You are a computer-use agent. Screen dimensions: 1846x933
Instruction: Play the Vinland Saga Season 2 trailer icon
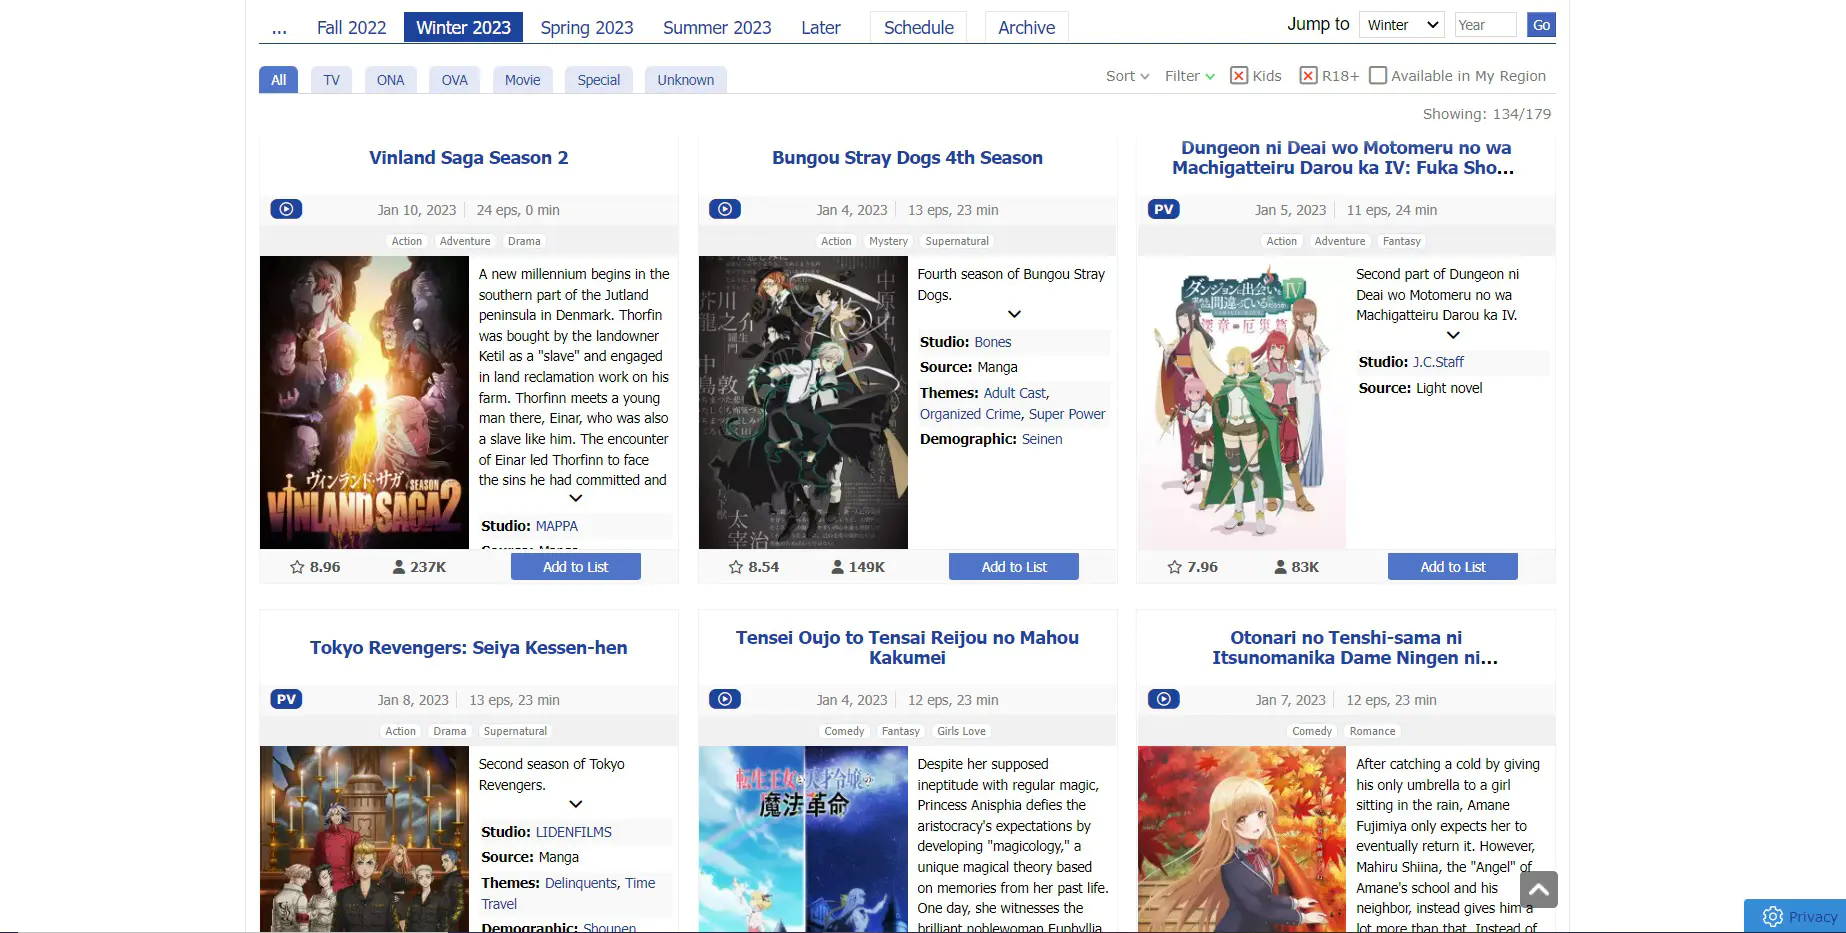[286, 209]
